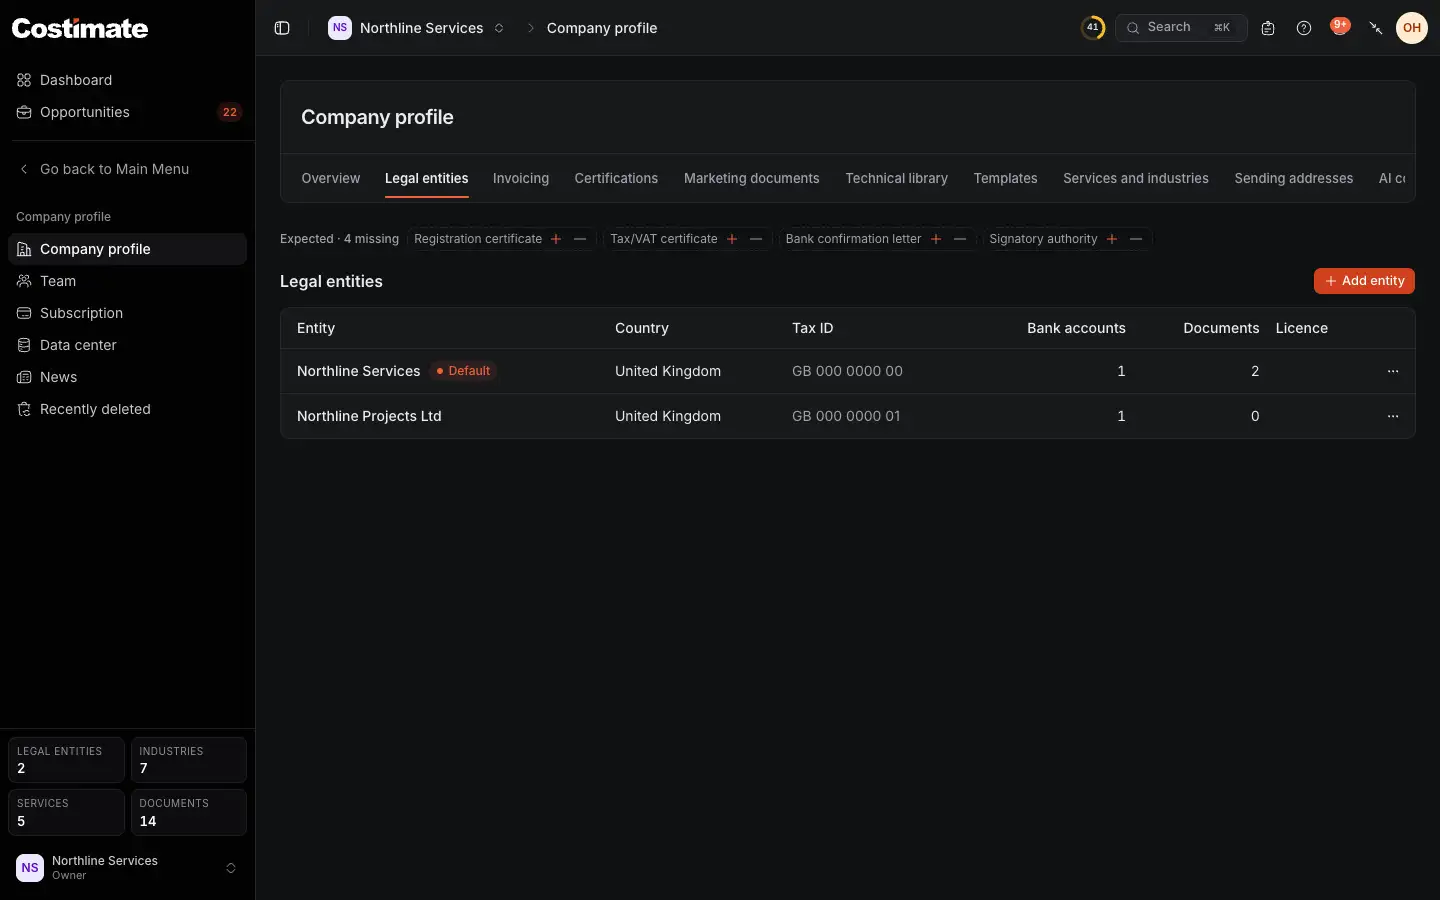
Task: Click the collapse arrows icon in header
Action: tap(1376, 28)
